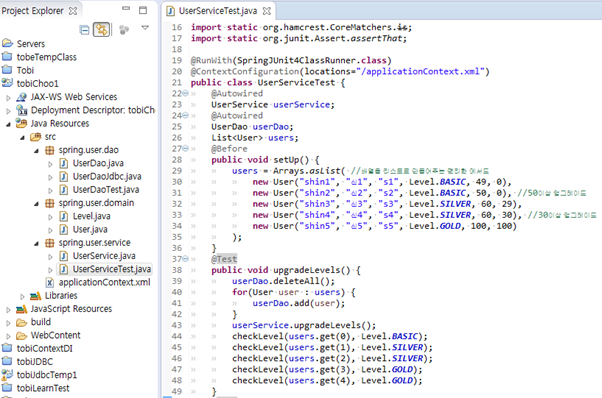Click UserDaoJdbc.java file icon

pos(64,177)
